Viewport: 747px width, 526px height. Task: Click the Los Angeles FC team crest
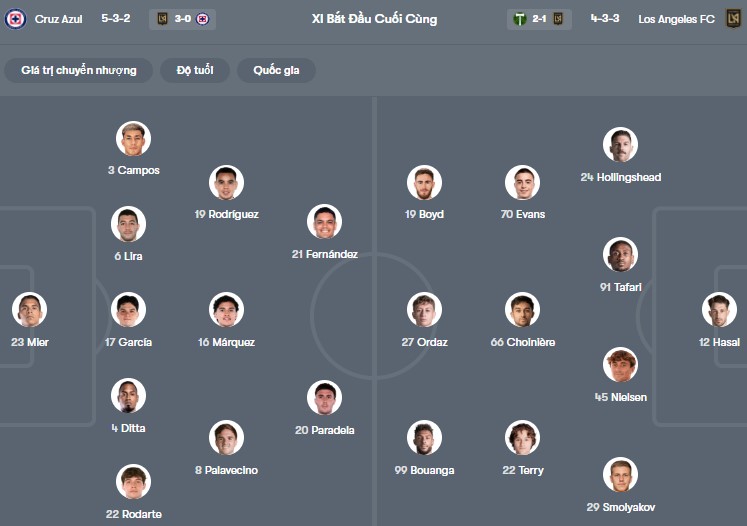[x=733, y=19]
